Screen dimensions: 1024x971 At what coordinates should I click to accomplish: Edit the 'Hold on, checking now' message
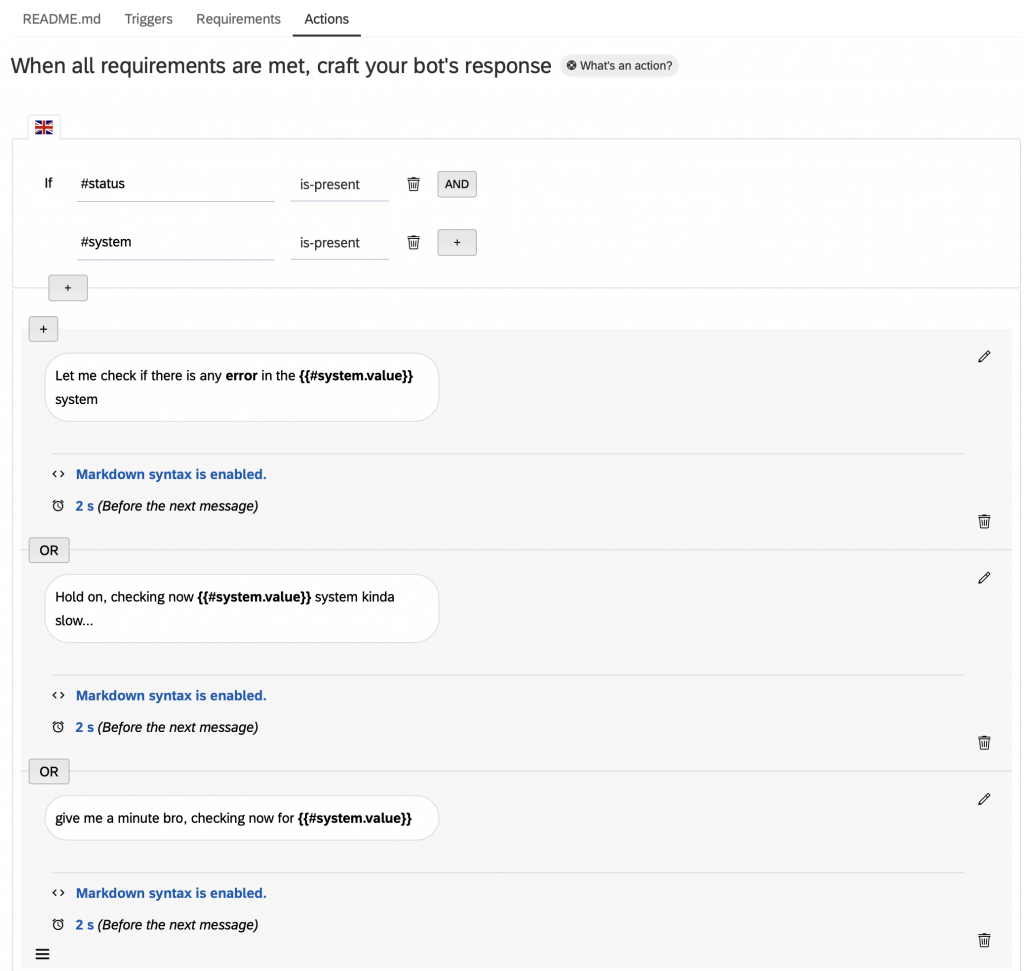coord(984,578)
